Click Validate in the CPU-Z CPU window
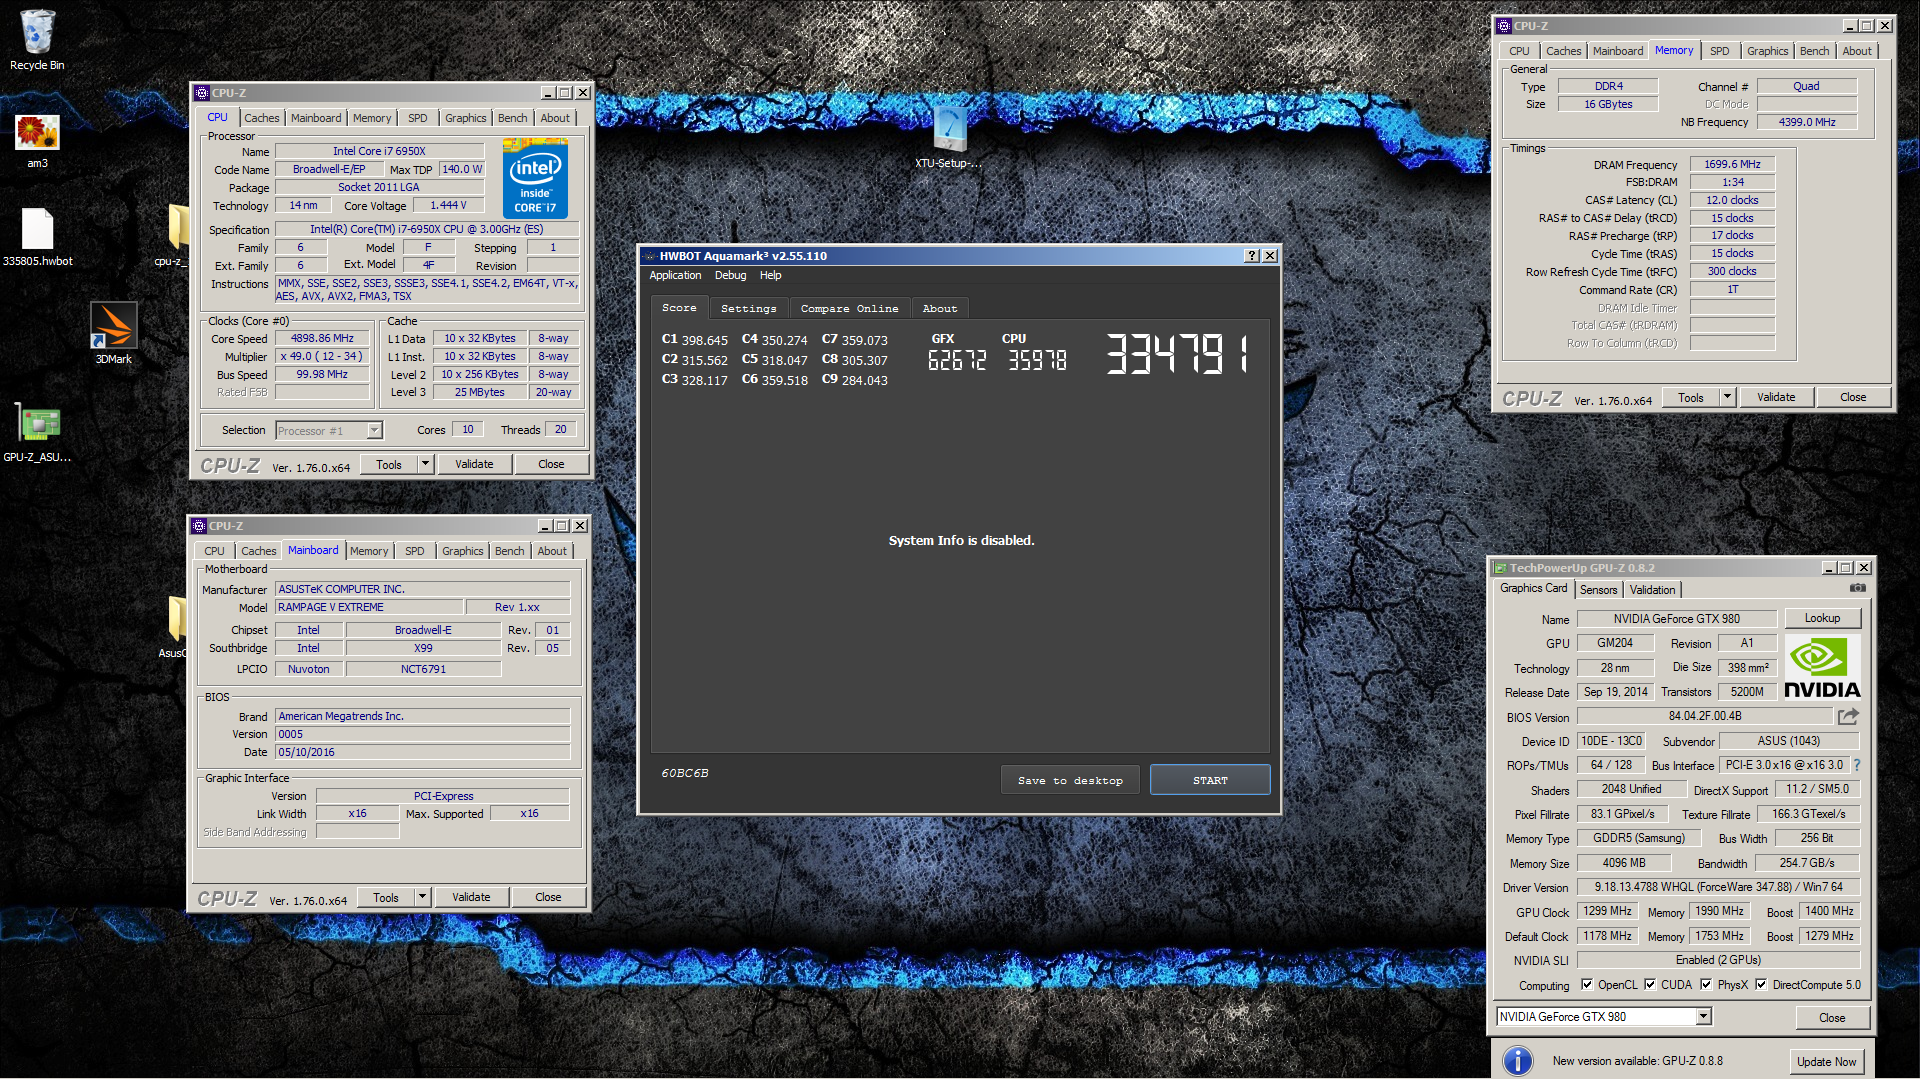The height and width of the screenshot is (1080, 1920). point(474,465)
